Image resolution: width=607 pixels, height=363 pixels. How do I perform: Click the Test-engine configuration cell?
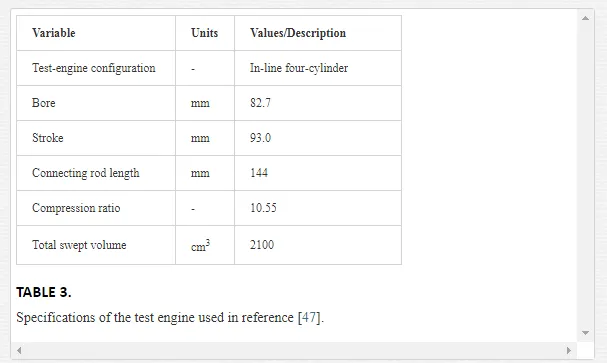coord(96,68)
